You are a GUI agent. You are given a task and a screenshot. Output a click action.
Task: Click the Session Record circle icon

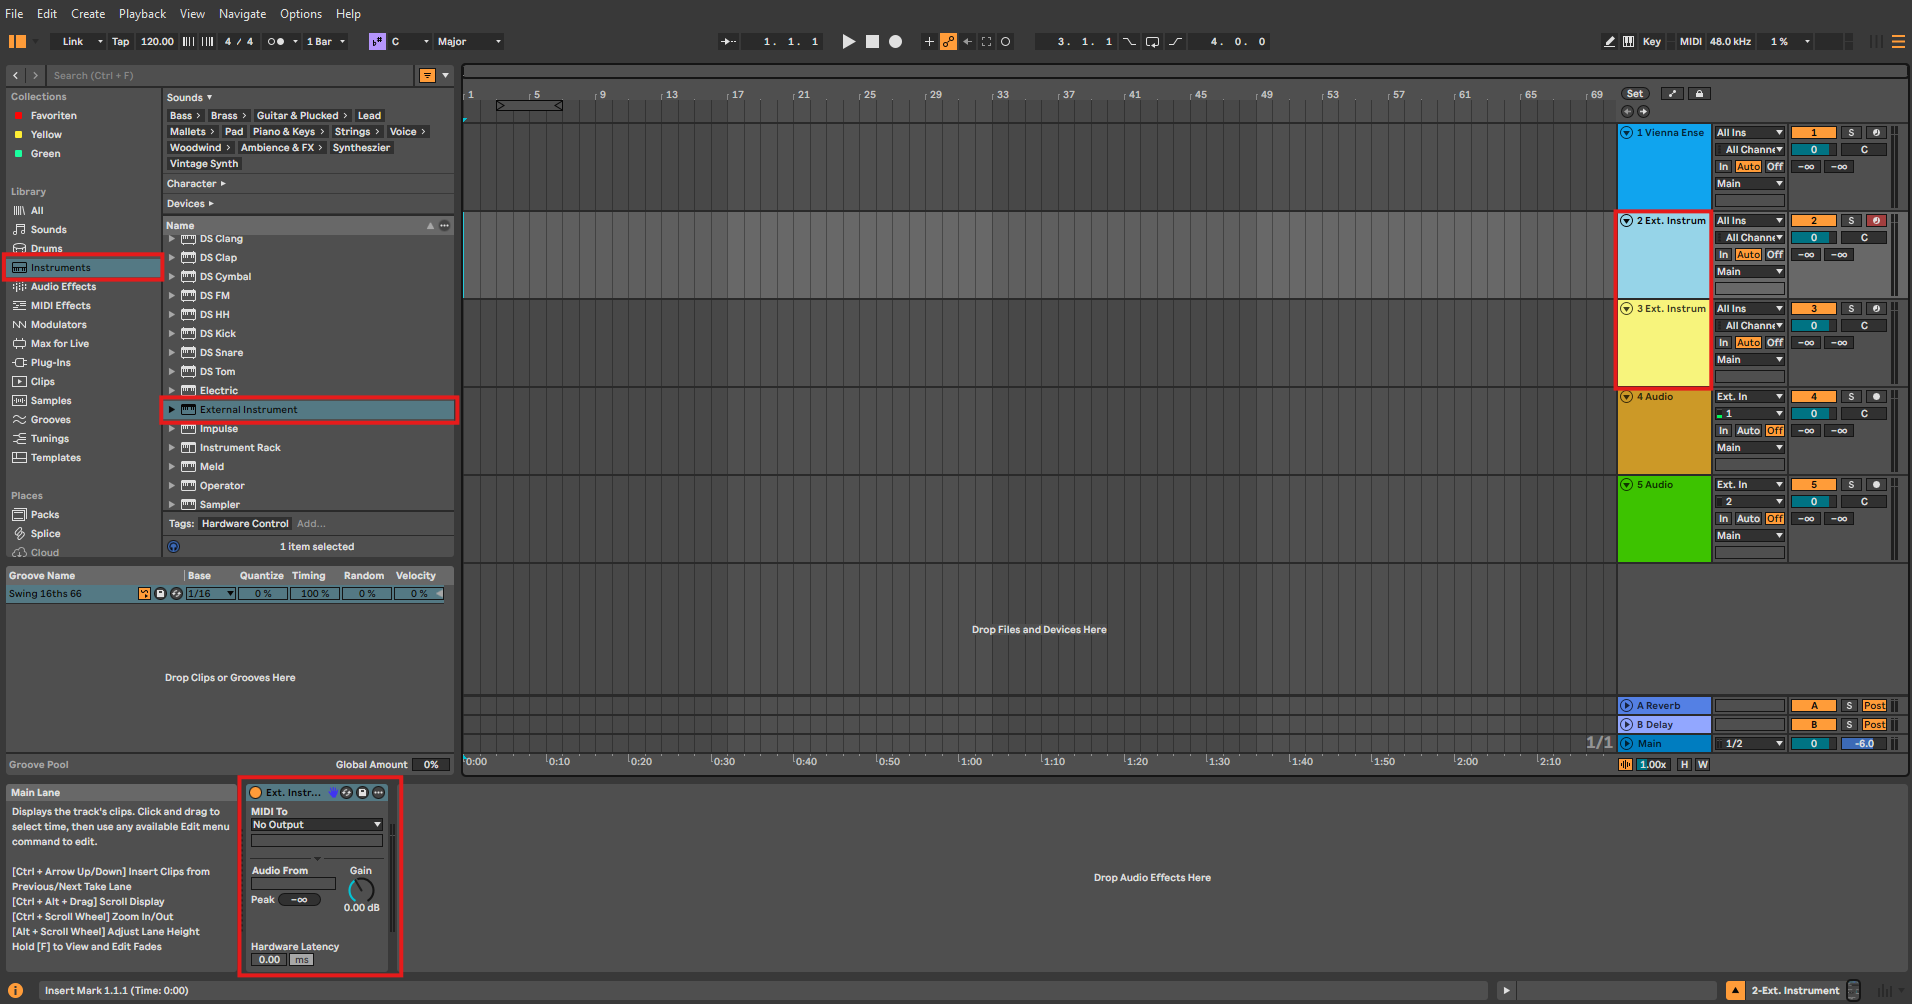coord(1006,42)
